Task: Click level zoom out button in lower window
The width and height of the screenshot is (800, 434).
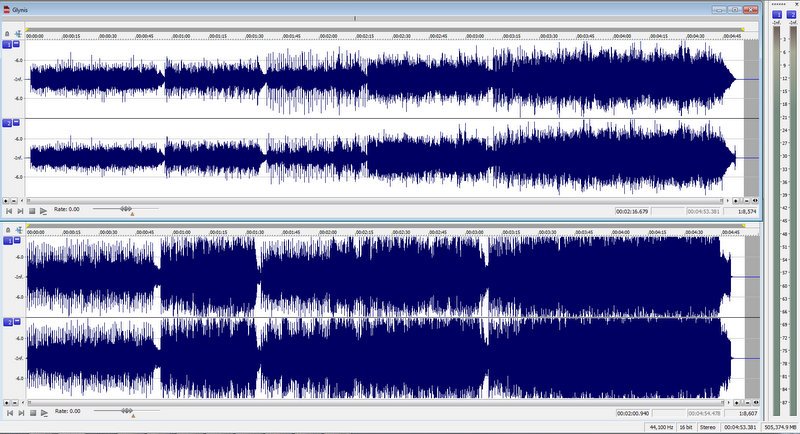Action: 14,403
